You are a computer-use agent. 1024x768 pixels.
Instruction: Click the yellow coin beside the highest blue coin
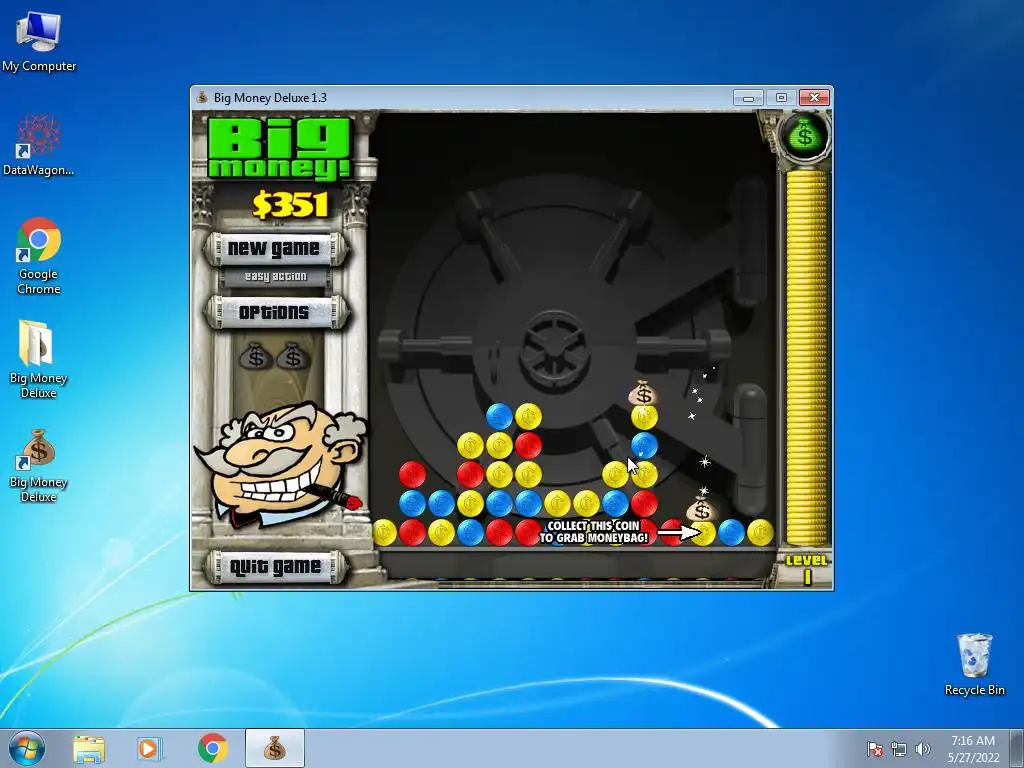pos(528,417)
